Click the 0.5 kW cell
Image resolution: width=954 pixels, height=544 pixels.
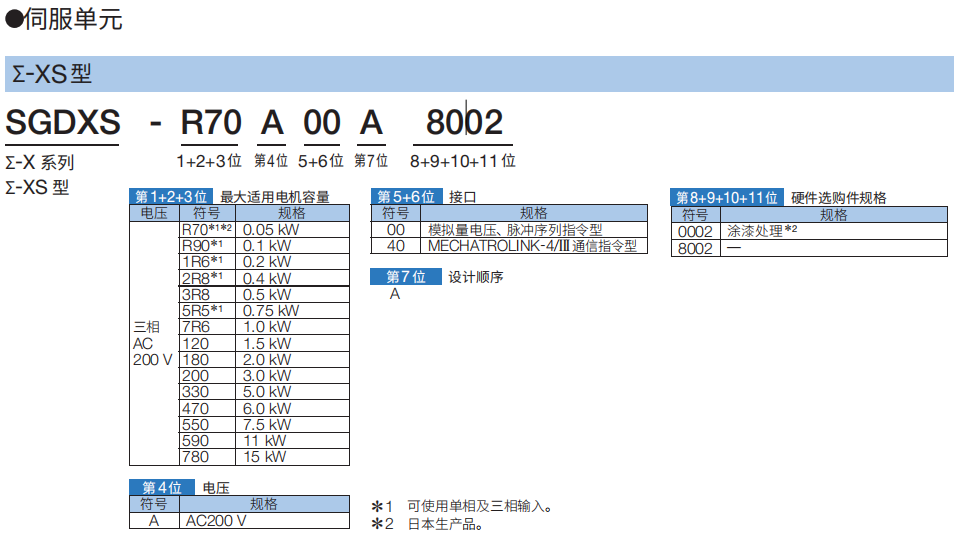(293, 295)
